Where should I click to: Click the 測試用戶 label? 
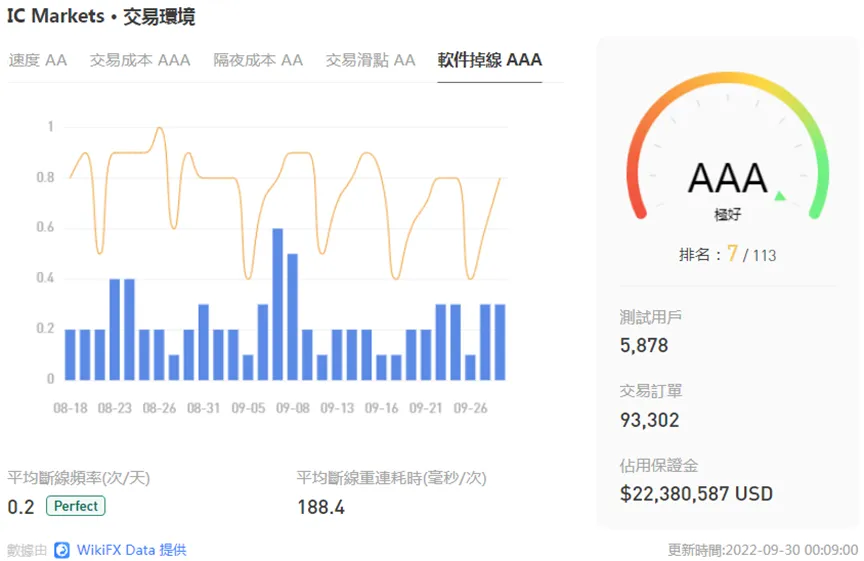tap(651, 317)
